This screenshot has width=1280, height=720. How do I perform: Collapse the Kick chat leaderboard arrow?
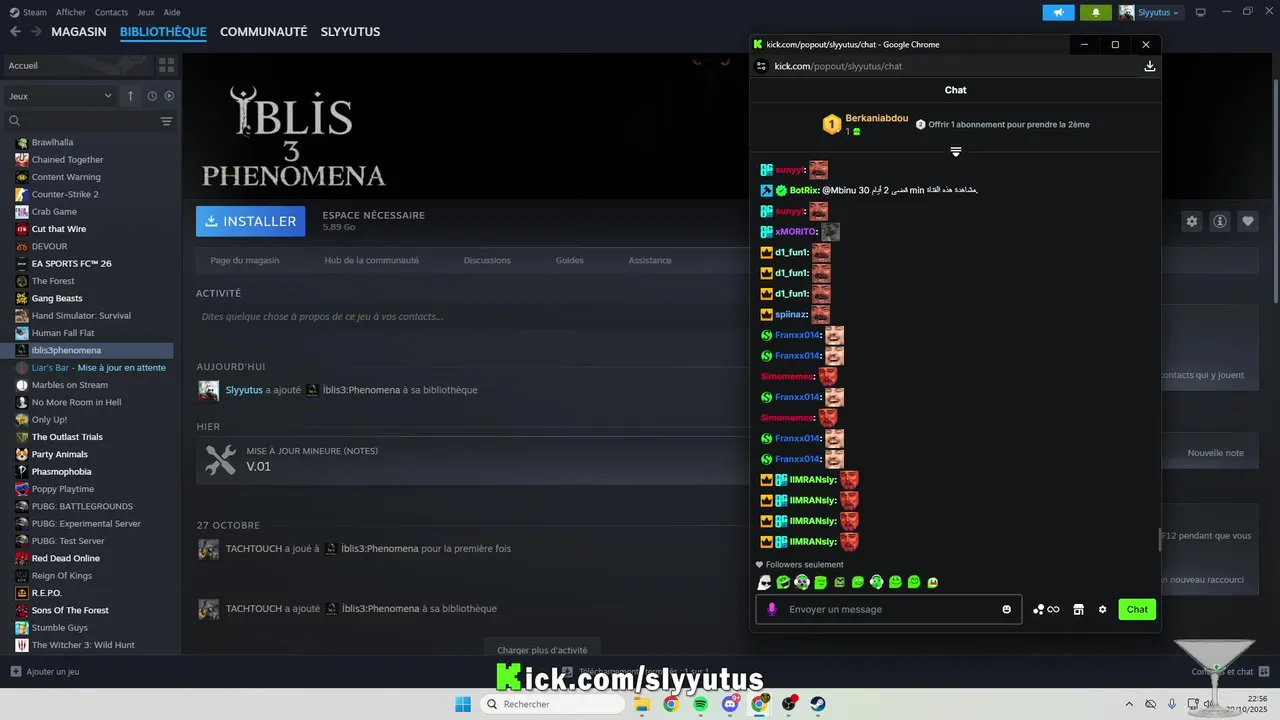tap(955, 152)
